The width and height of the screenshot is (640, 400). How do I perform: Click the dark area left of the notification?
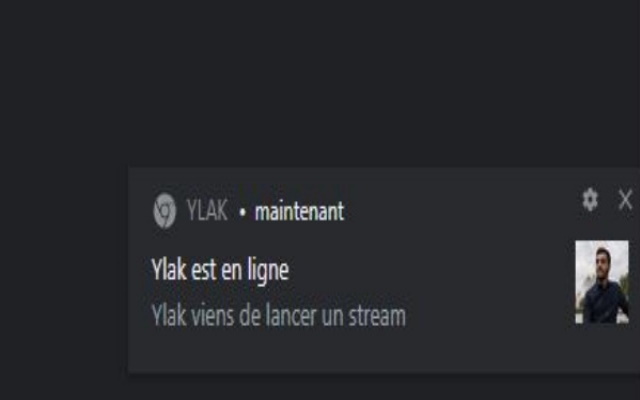click(x=63, y=269)
